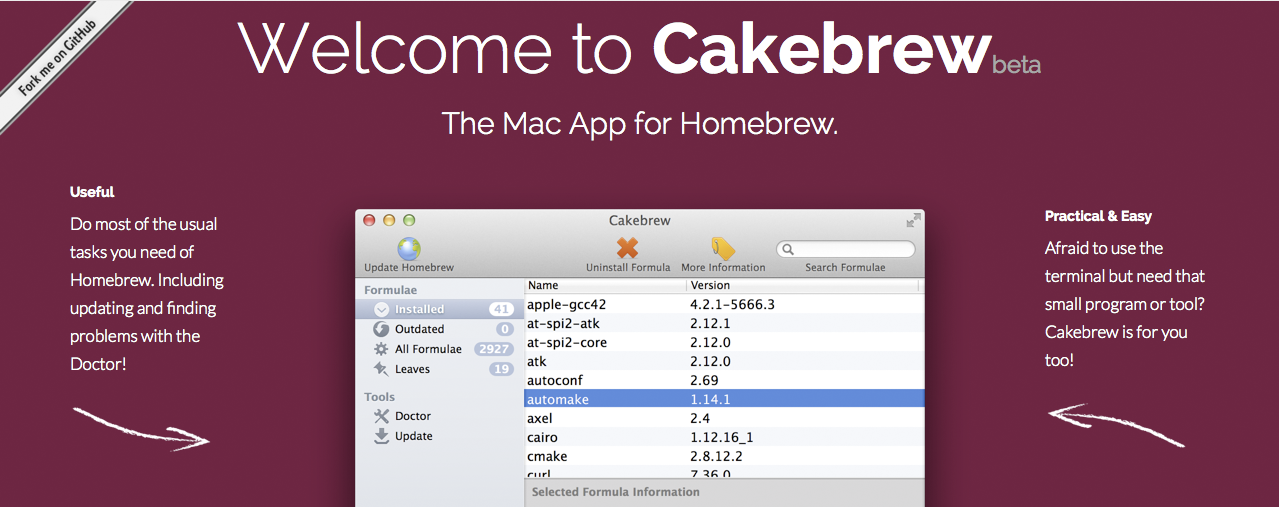Select Leaves in the sidebar
Viewport: 1279px width, 507px height.
[x=440, y=369]
